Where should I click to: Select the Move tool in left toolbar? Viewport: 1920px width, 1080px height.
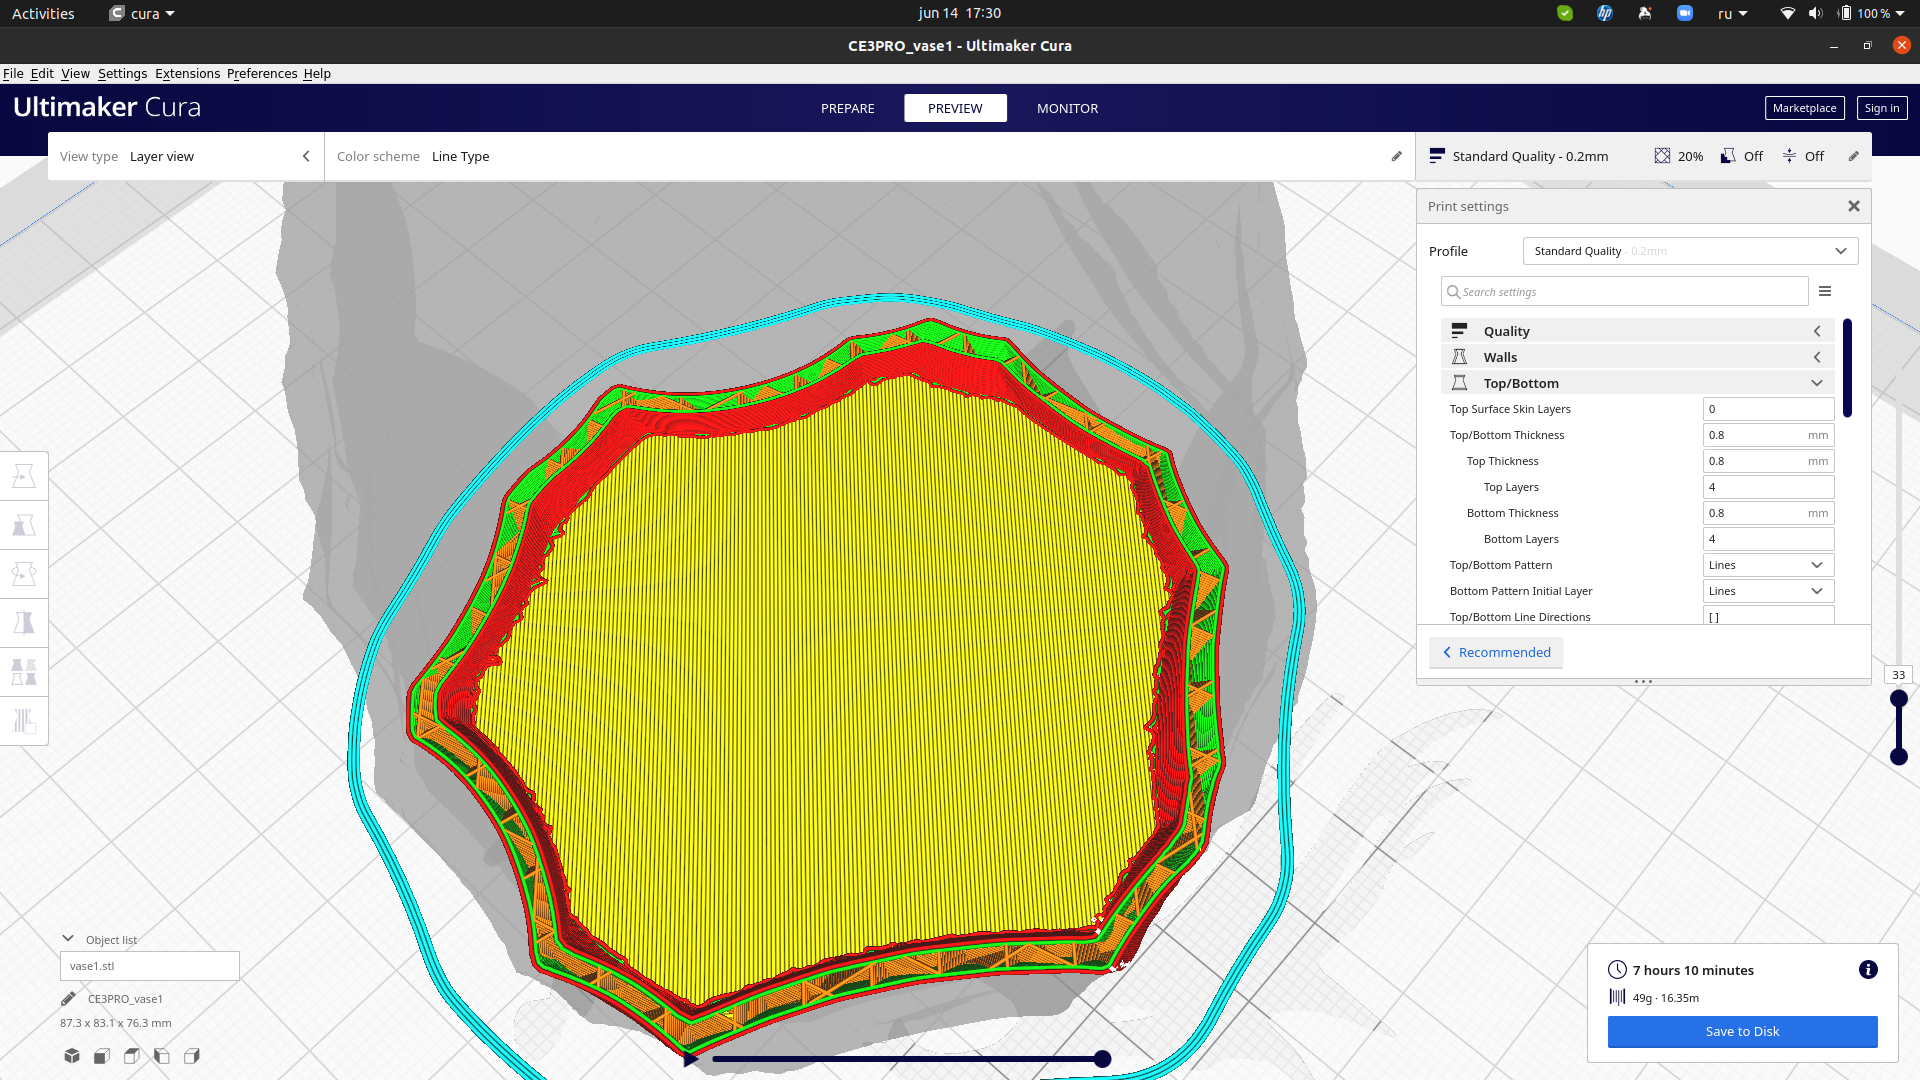24,477
